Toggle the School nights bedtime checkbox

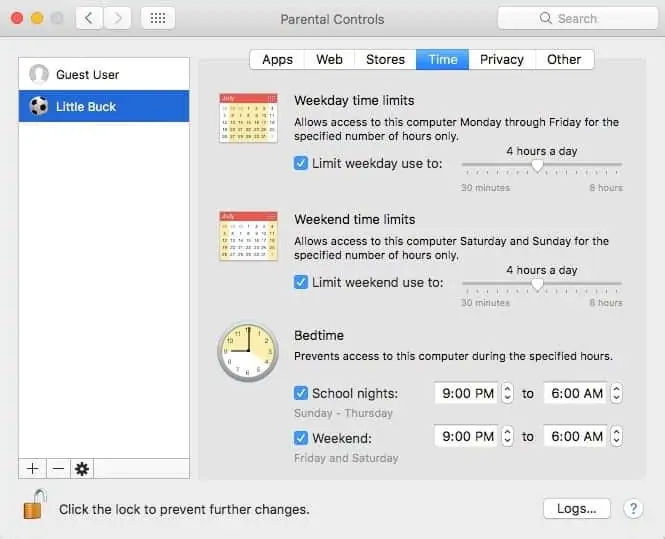pos(301,393)
